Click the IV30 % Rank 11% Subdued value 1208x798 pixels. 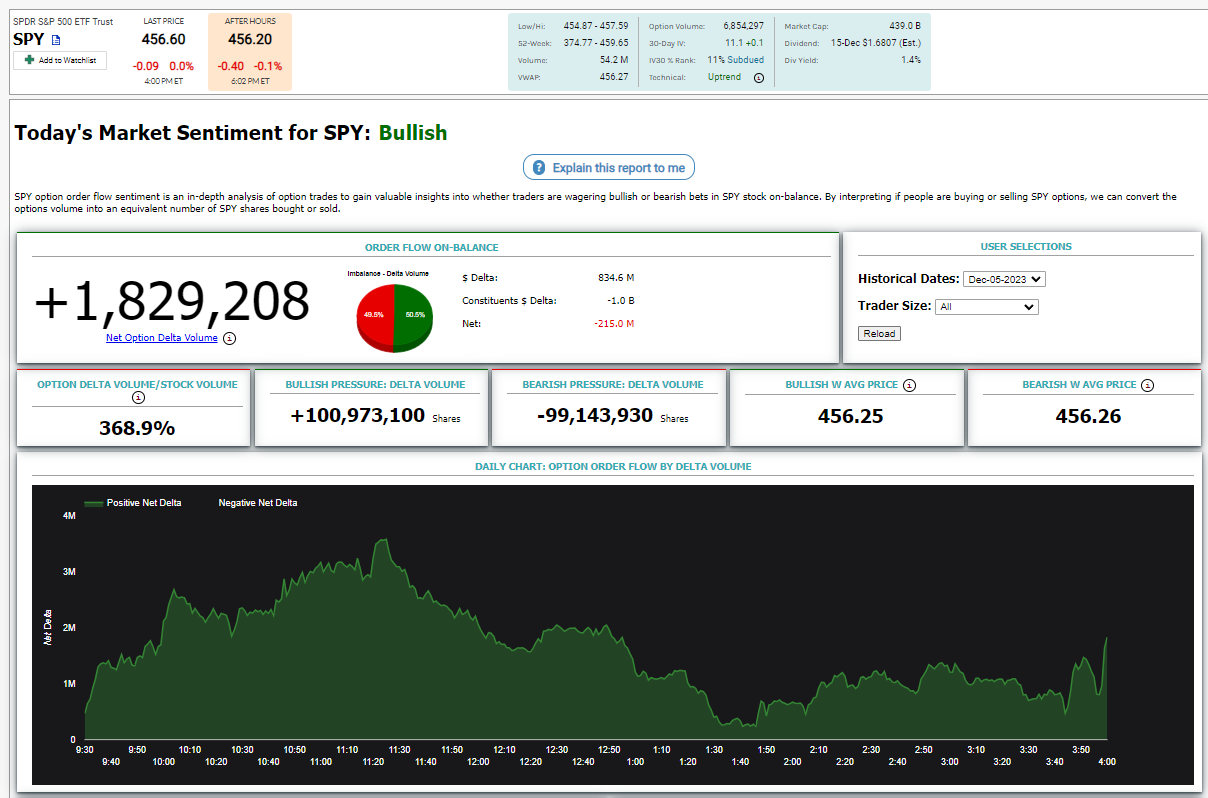pyautogui.click(x=735, y=60)
